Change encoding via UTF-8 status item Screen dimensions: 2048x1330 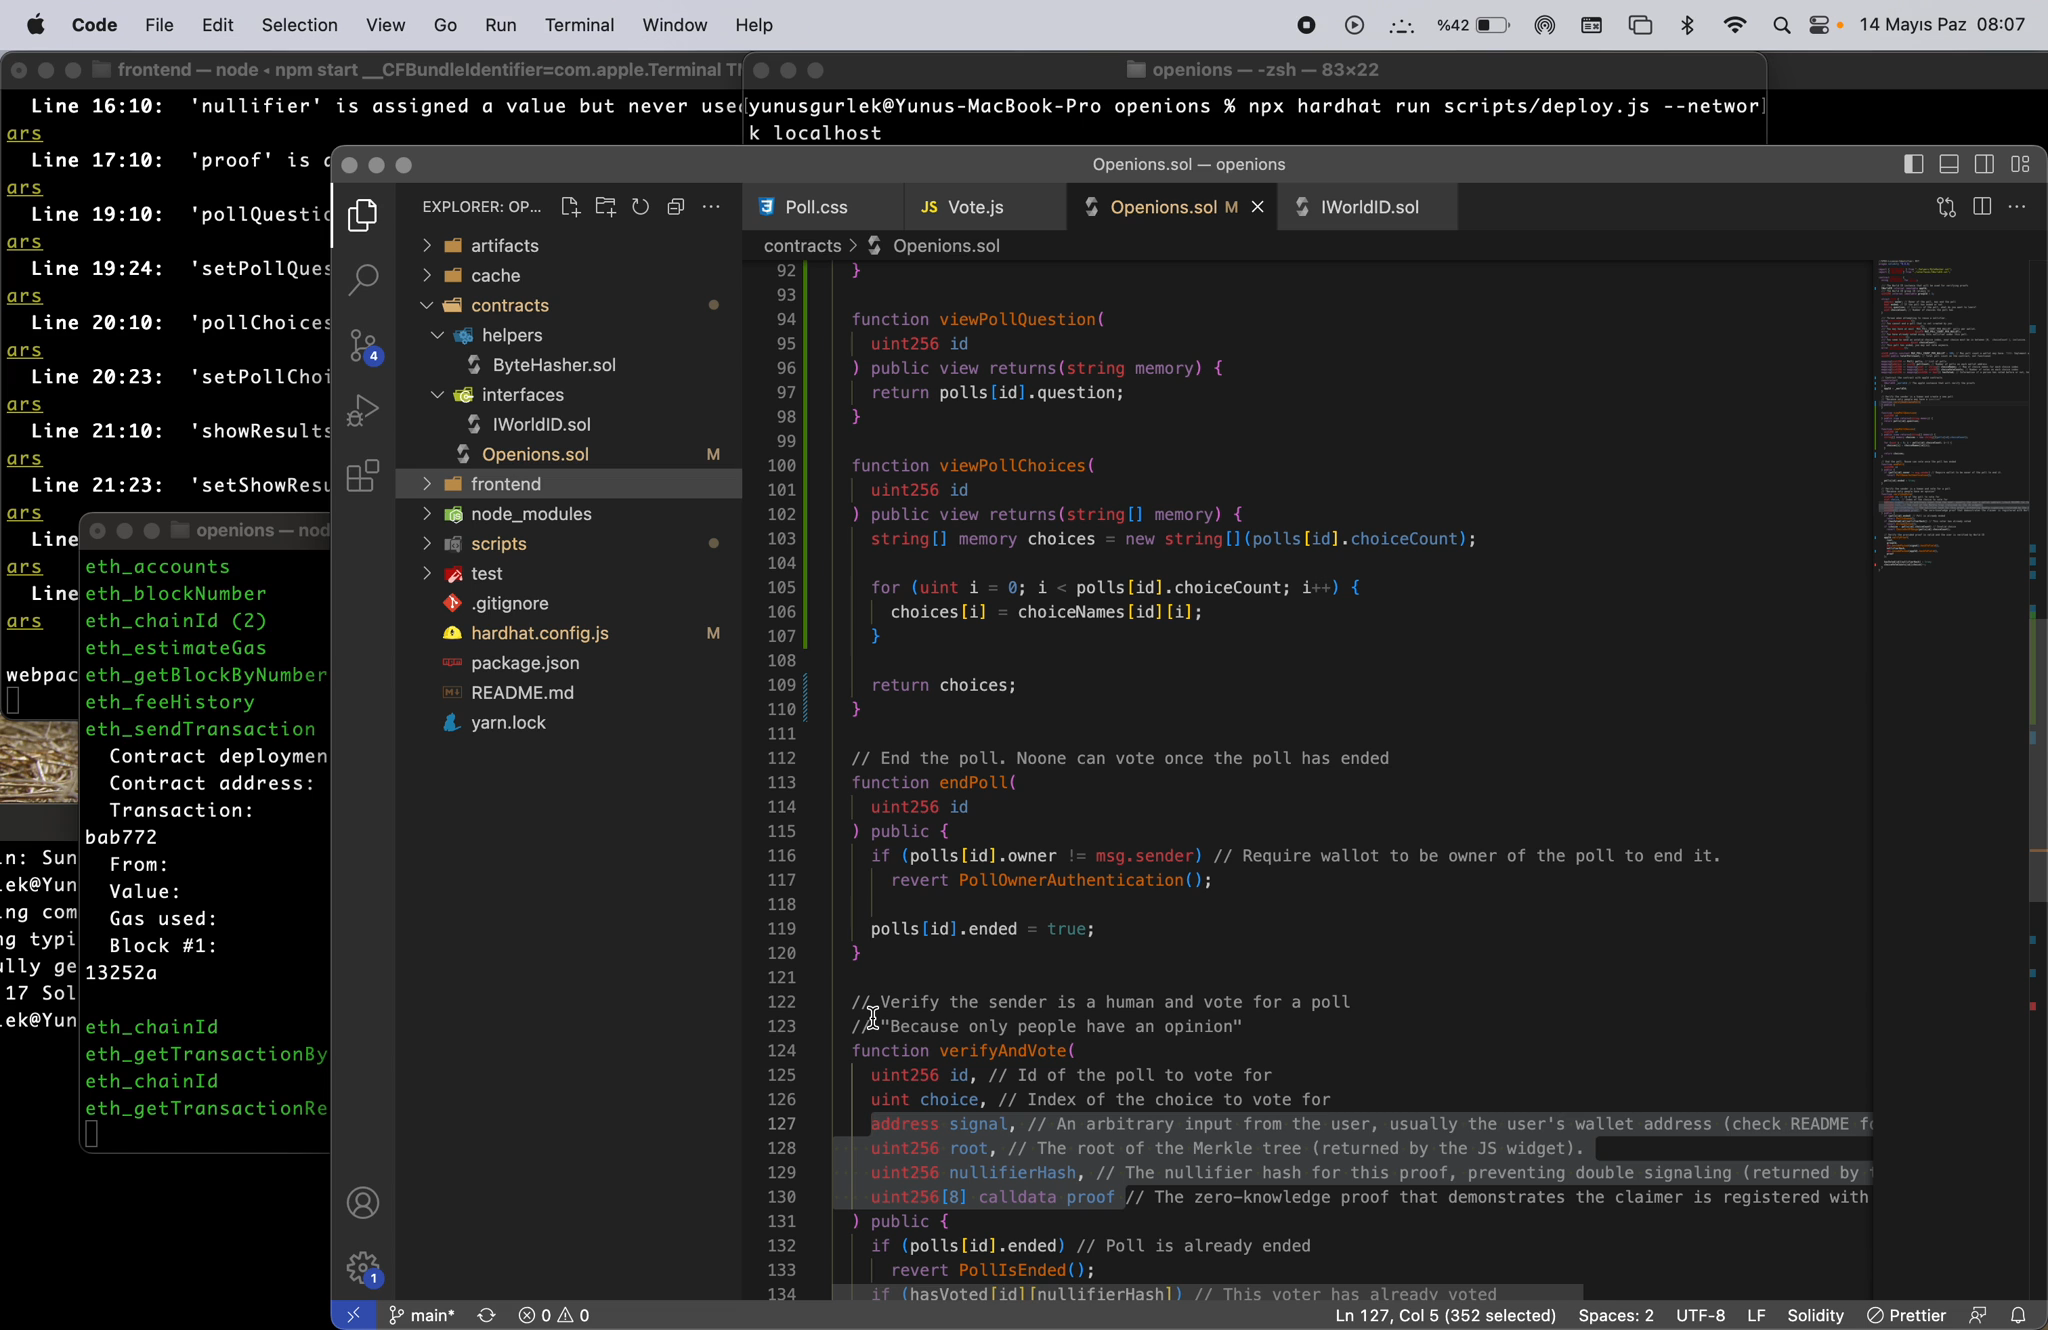coord(1700,1315)
